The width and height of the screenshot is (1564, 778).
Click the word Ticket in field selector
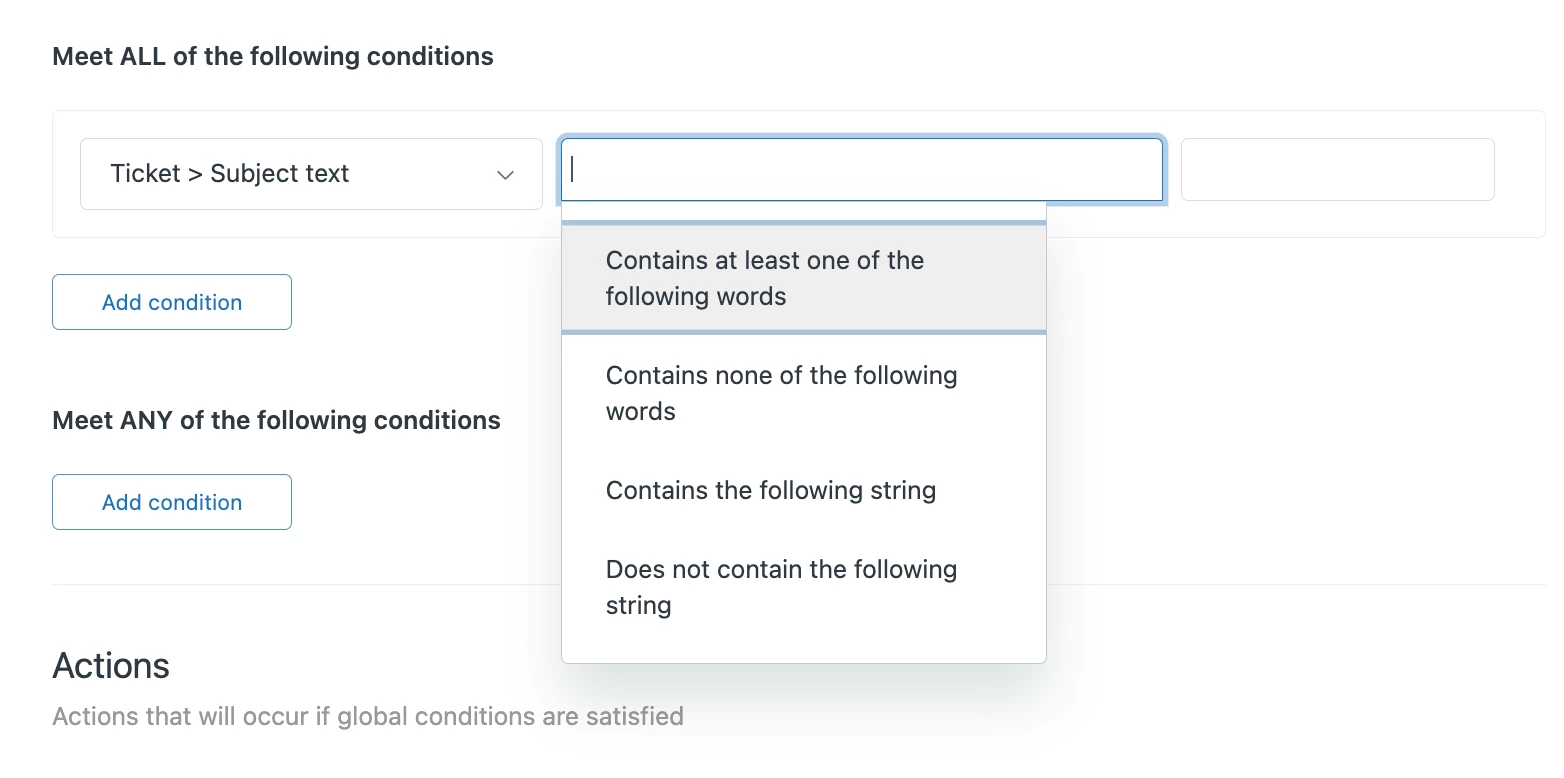[x=145, y=173]
